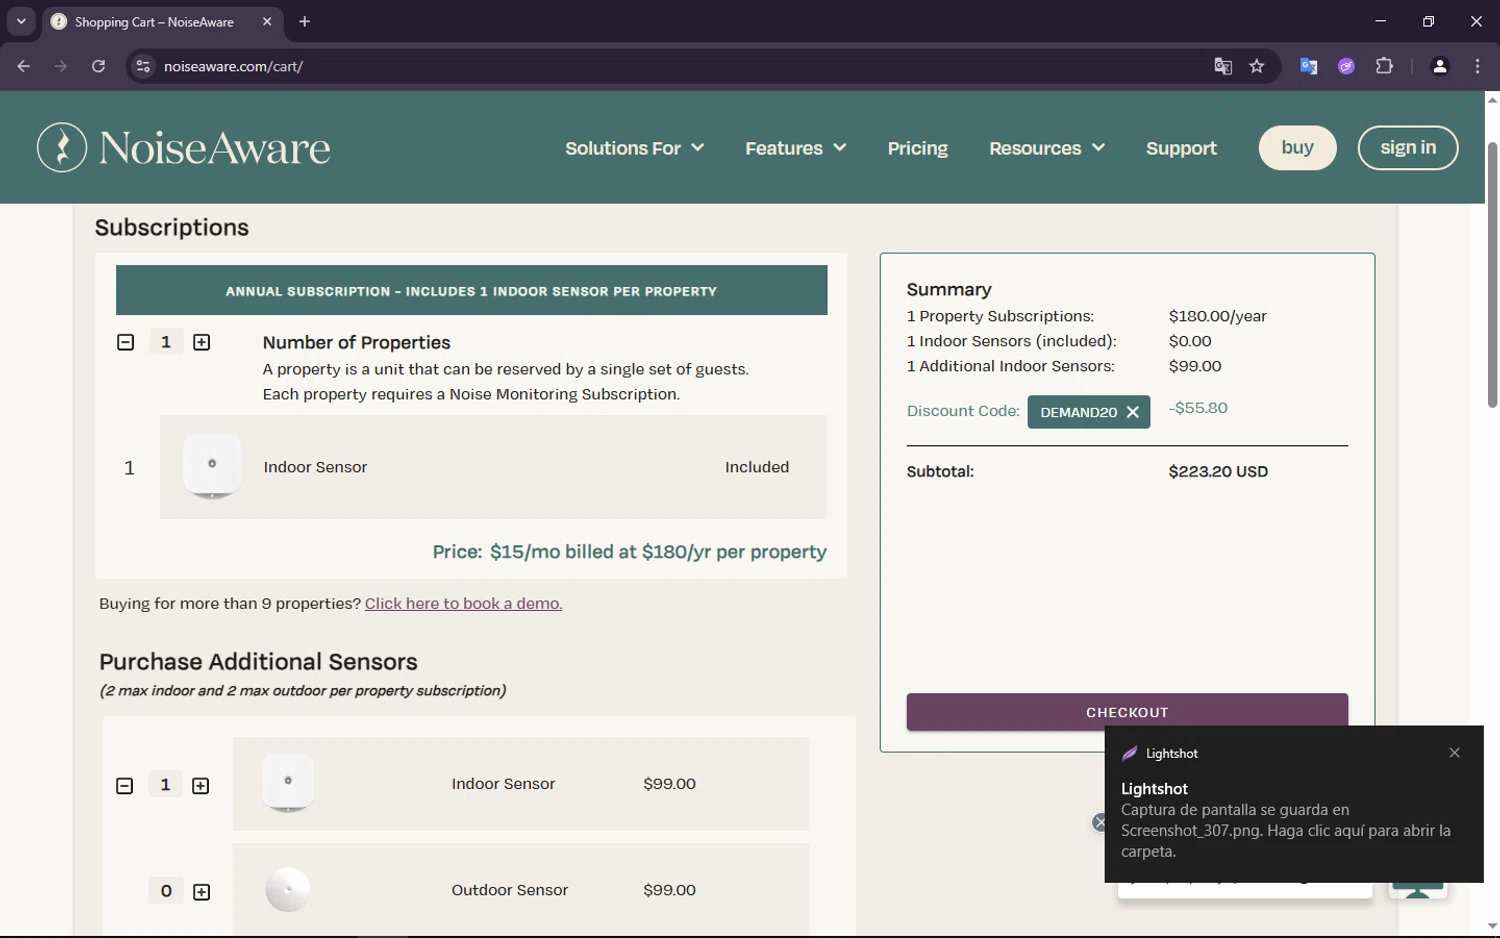This screenshot has width=1500, height=938.
Task: Increase Outdoor Sensor quantity
Action: (x=201, y=892)
